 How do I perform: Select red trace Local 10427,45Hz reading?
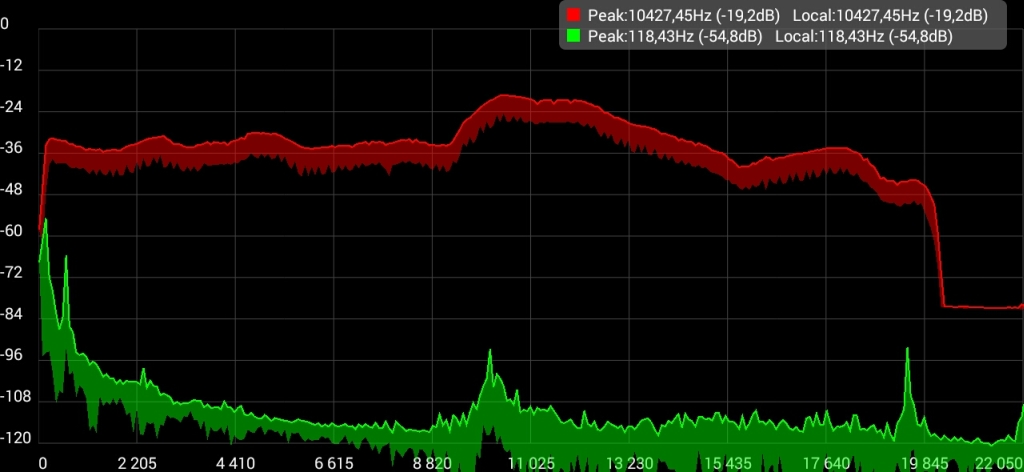coord(890,16)
